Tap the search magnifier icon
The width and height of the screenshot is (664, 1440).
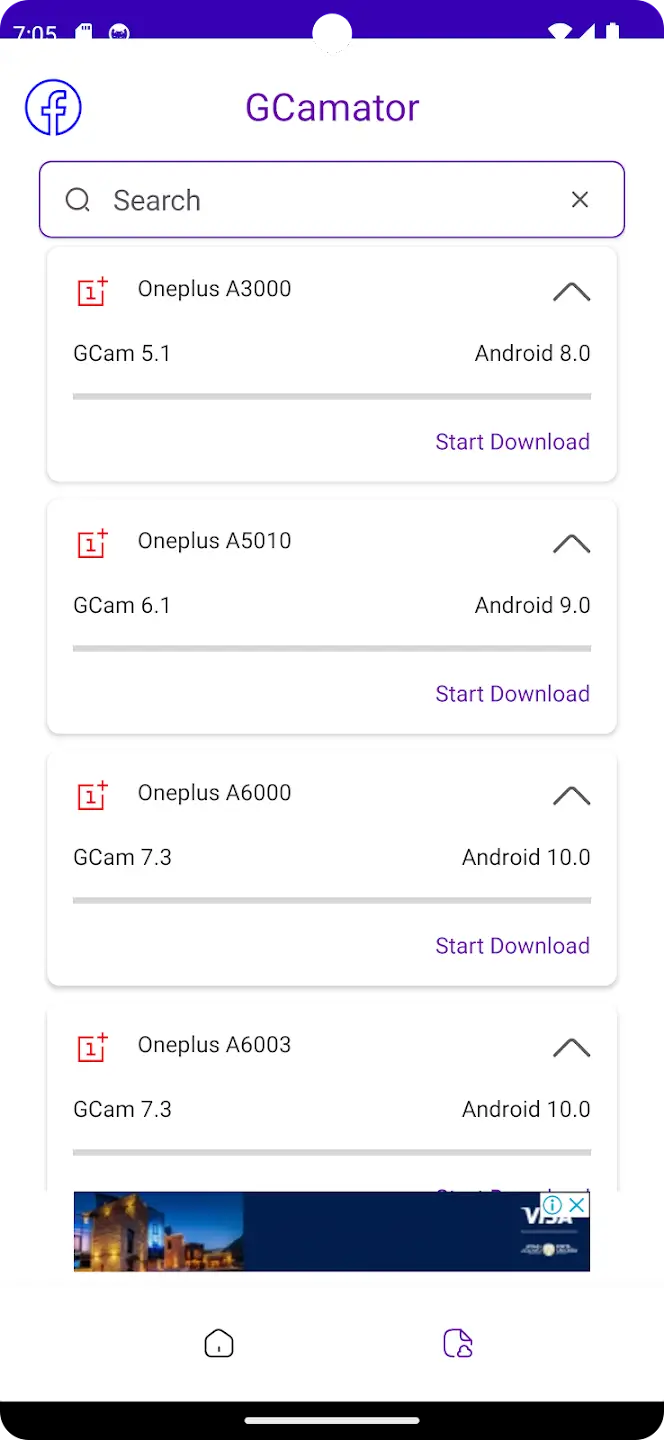(78, 200)
